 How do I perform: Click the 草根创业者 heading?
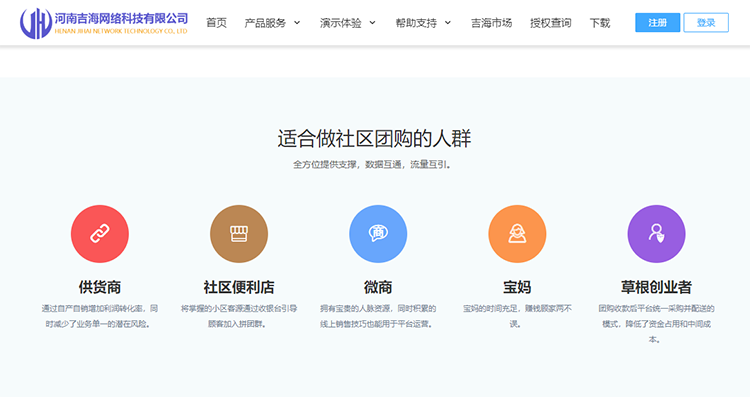point(656,287)
